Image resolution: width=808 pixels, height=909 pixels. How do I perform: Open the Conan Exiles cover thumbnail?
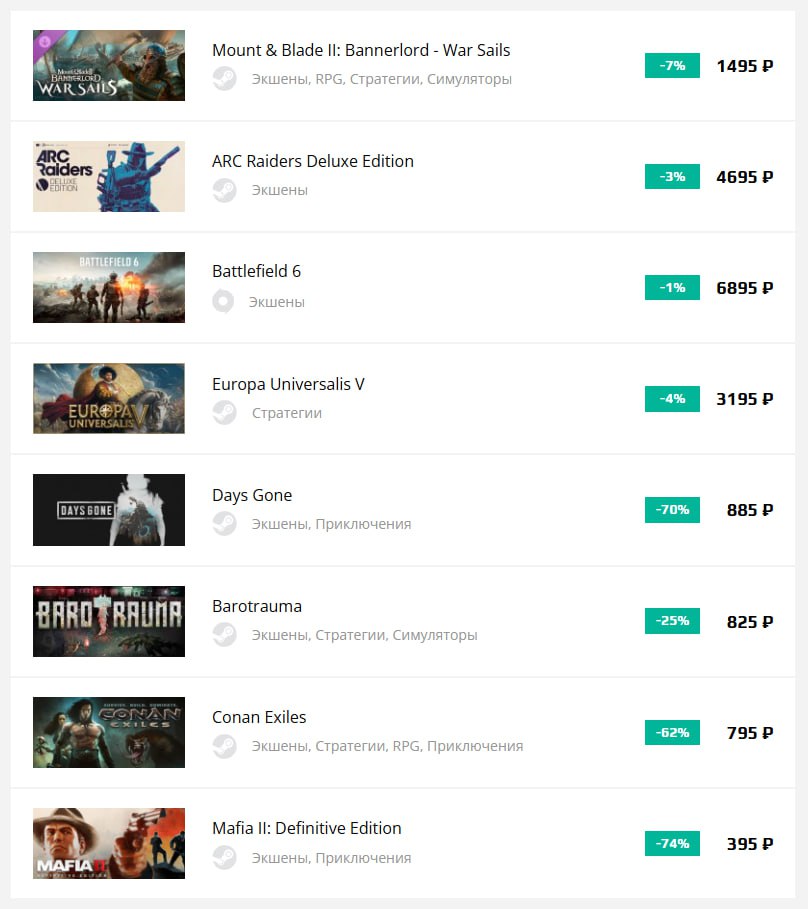[109, 732]
